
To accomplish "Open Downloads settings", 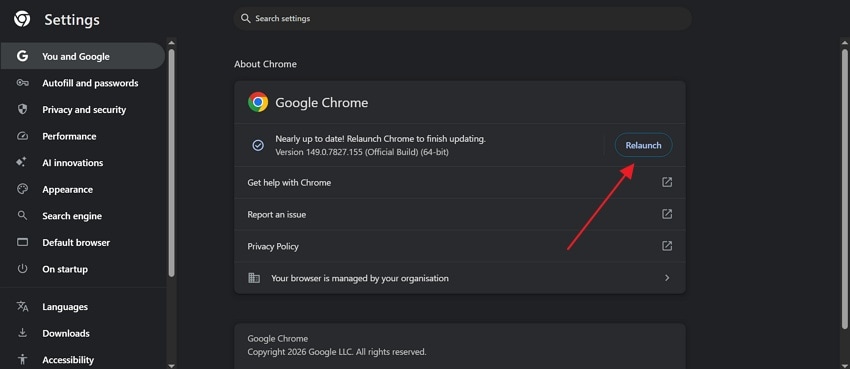I will coord(82,333).
